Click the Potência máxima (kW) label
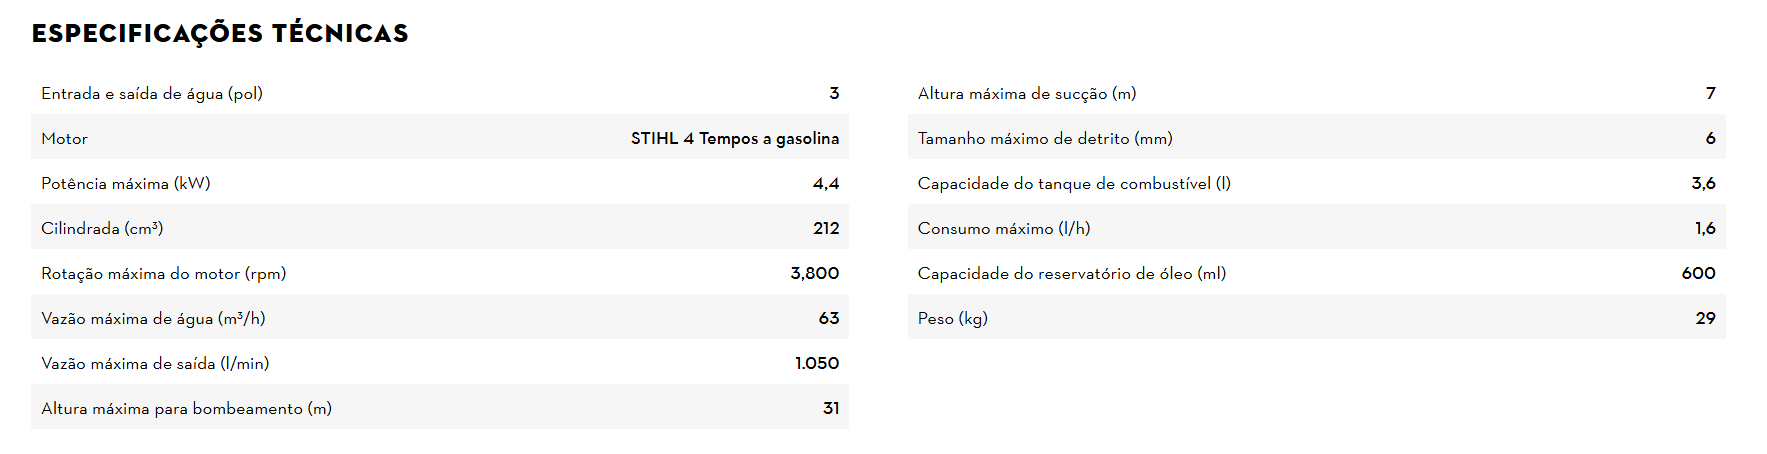Viewport: 1767px width, 454px height. (126, 183)
